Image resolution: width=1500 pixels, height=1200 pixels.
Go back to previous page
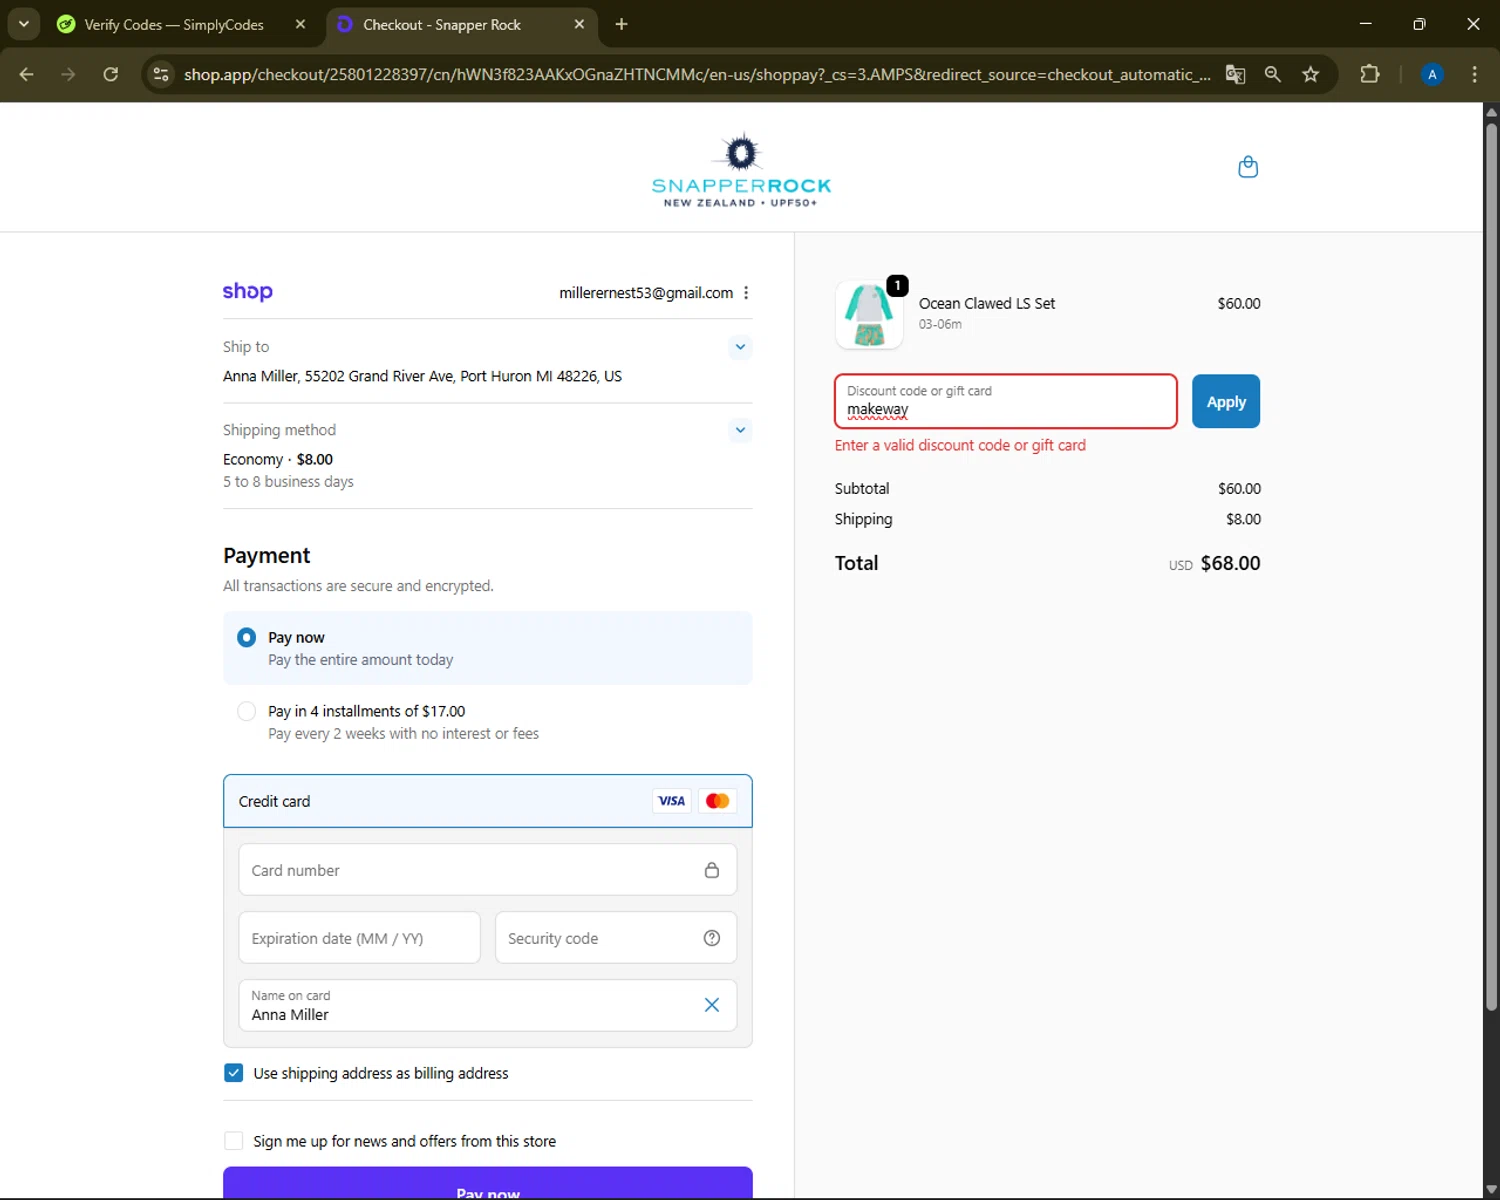pyautogui.click(x=27, y=74)
